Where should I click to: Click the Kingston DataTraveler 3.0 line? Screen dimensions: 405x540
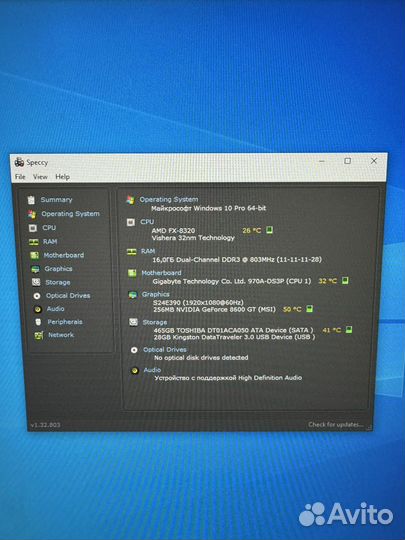[235, 337]
